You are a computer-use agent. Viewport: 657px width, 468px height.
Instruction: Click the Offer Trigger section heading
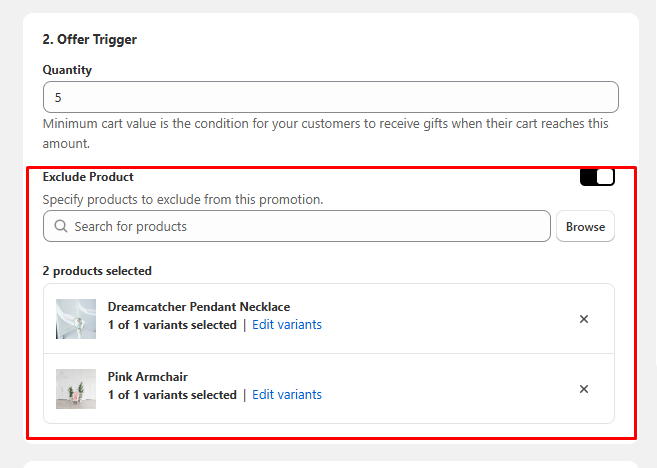[x=90, y=39]
